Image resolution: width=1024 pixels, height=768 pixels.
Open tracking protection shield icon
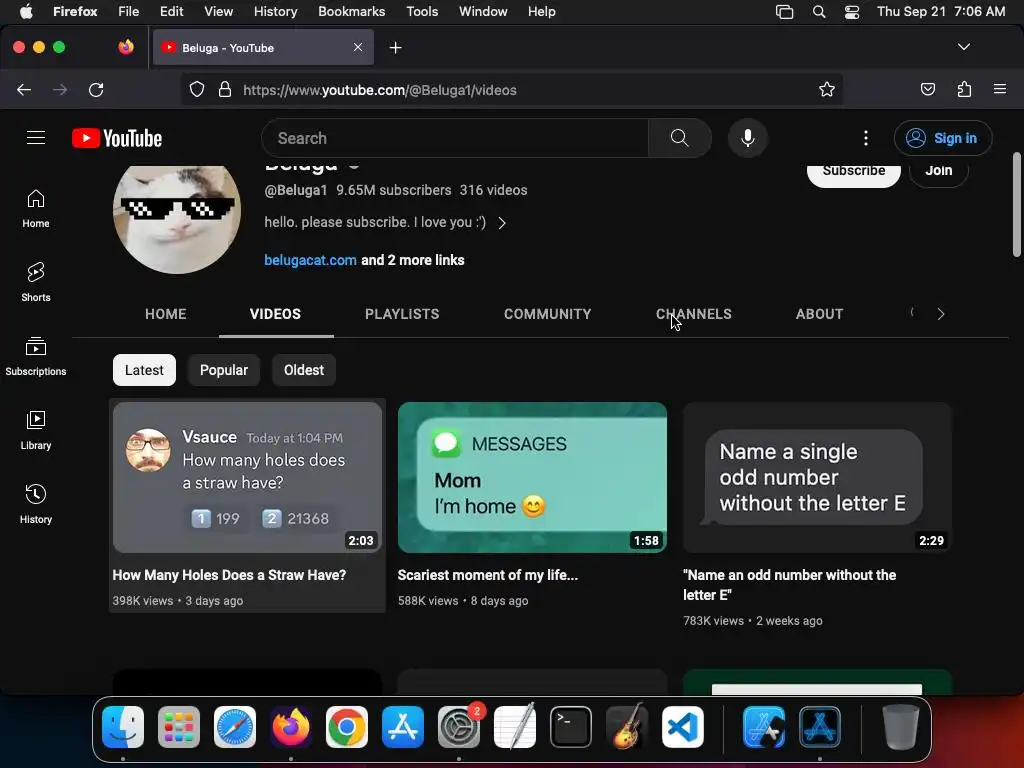pos(197,89)
